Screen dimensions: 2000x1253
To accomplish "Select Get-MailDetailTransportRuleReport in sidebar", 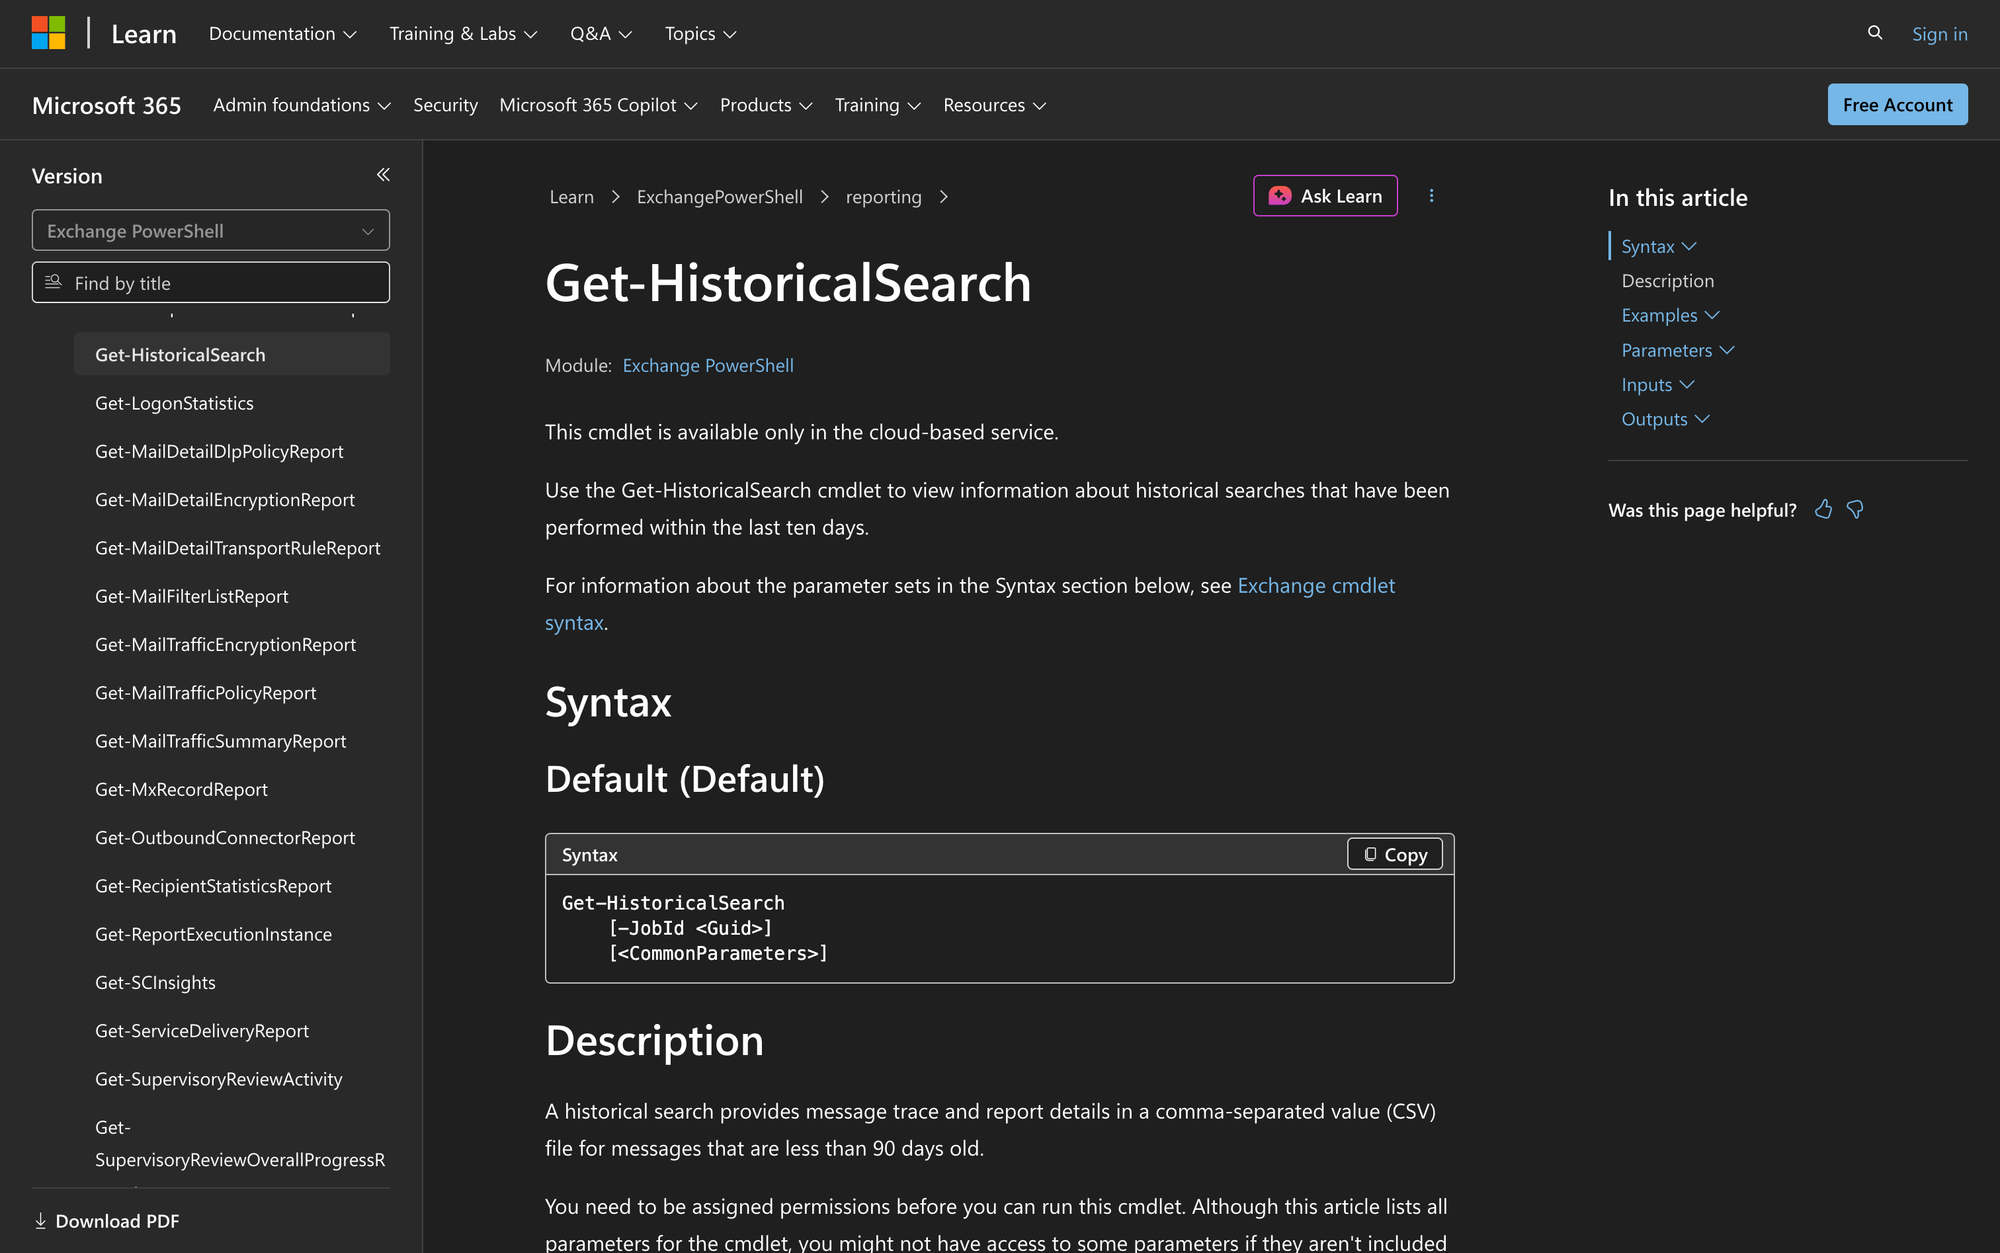I will [237, 548].
